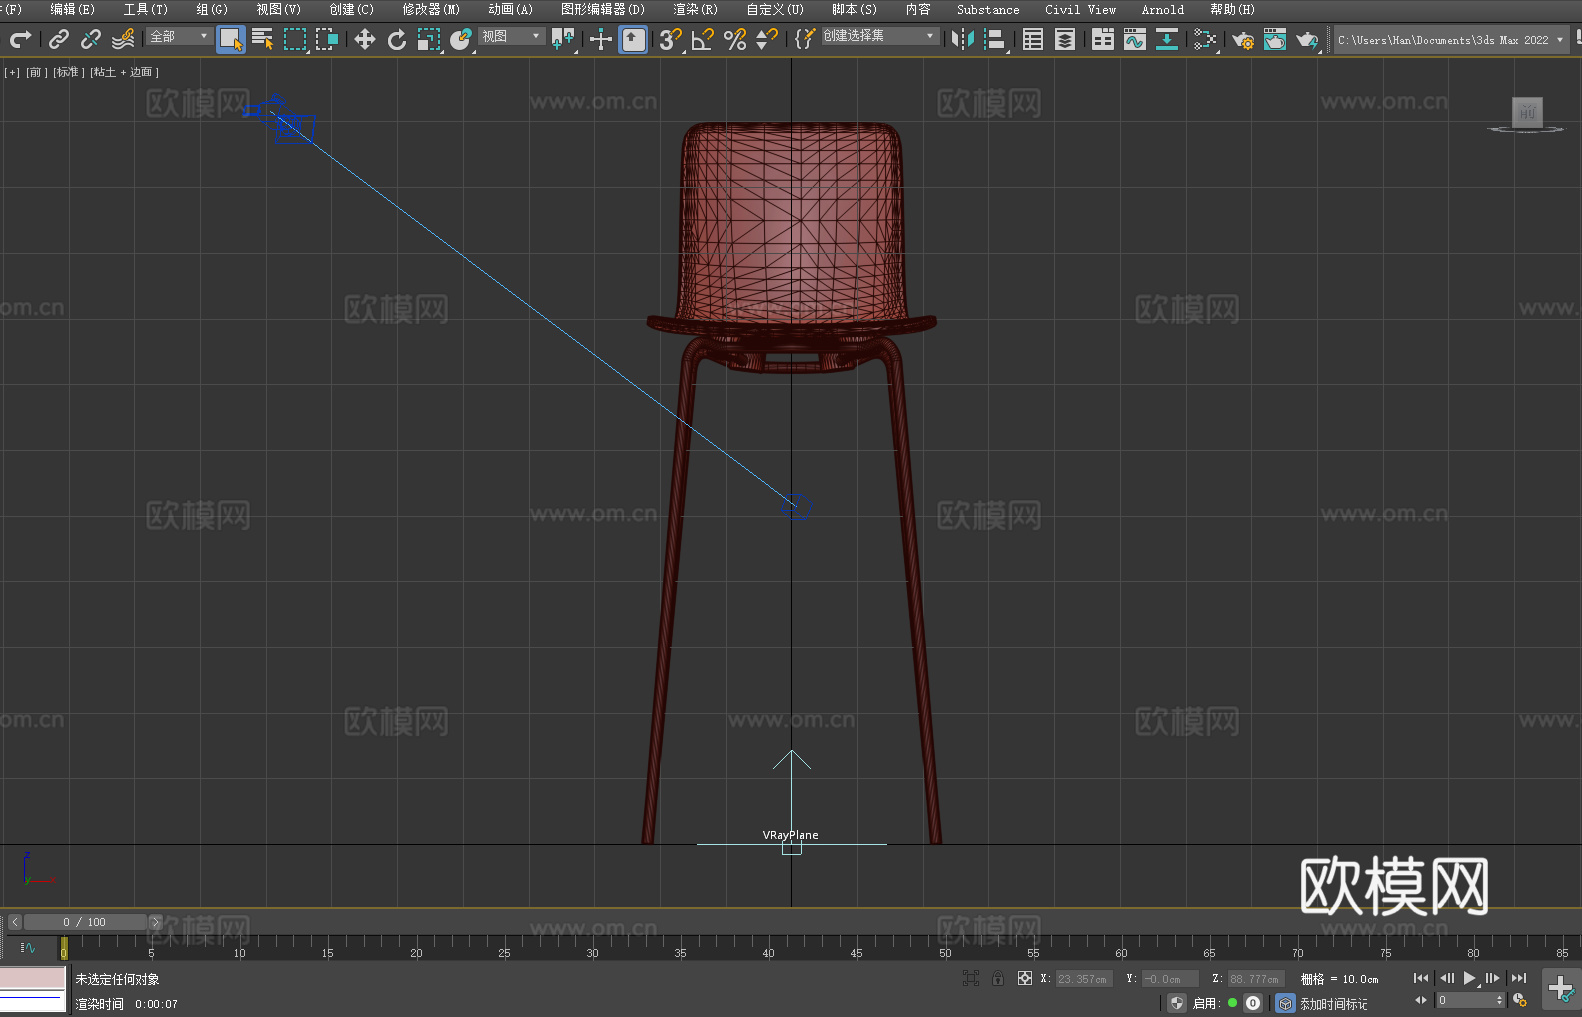1582x1017 pixels.
Task: Click the Isolate Selection toggle icon
Action: pyautogui.click(x=970, y=978)
